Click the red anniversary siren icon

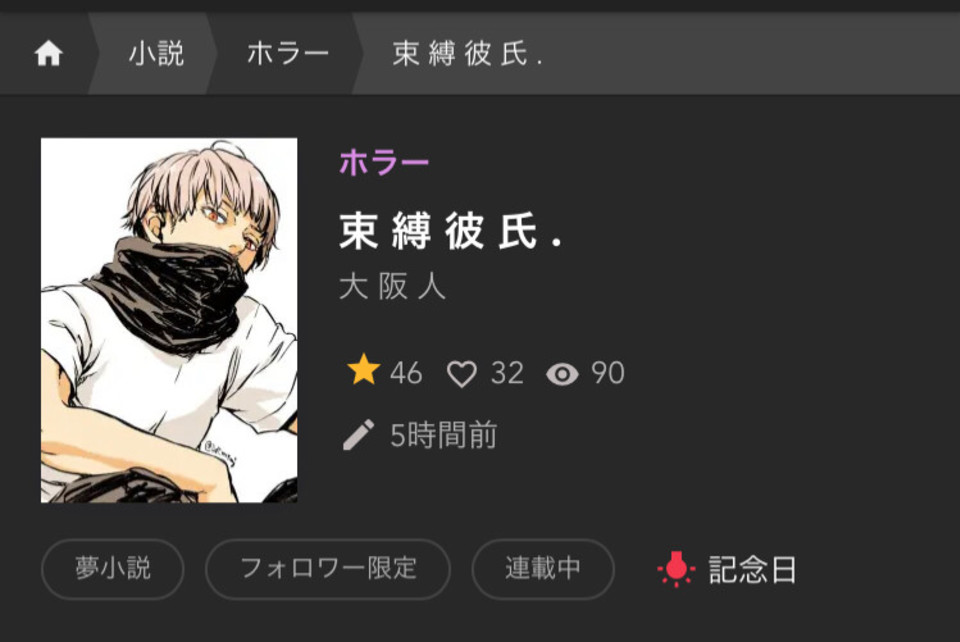(676, 569)
